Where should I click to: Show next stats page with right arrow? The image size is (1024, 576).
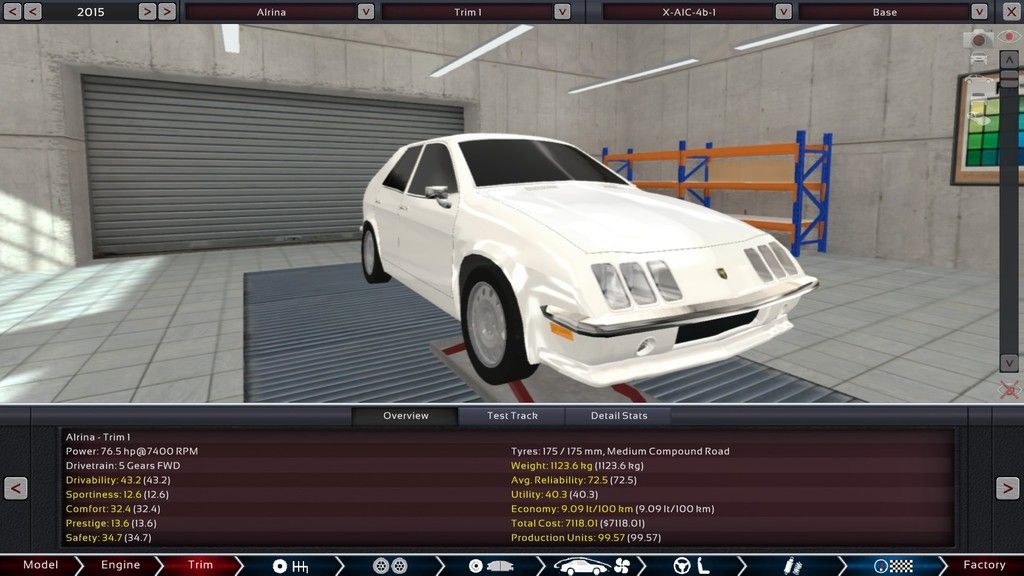tap(1008, 488)
